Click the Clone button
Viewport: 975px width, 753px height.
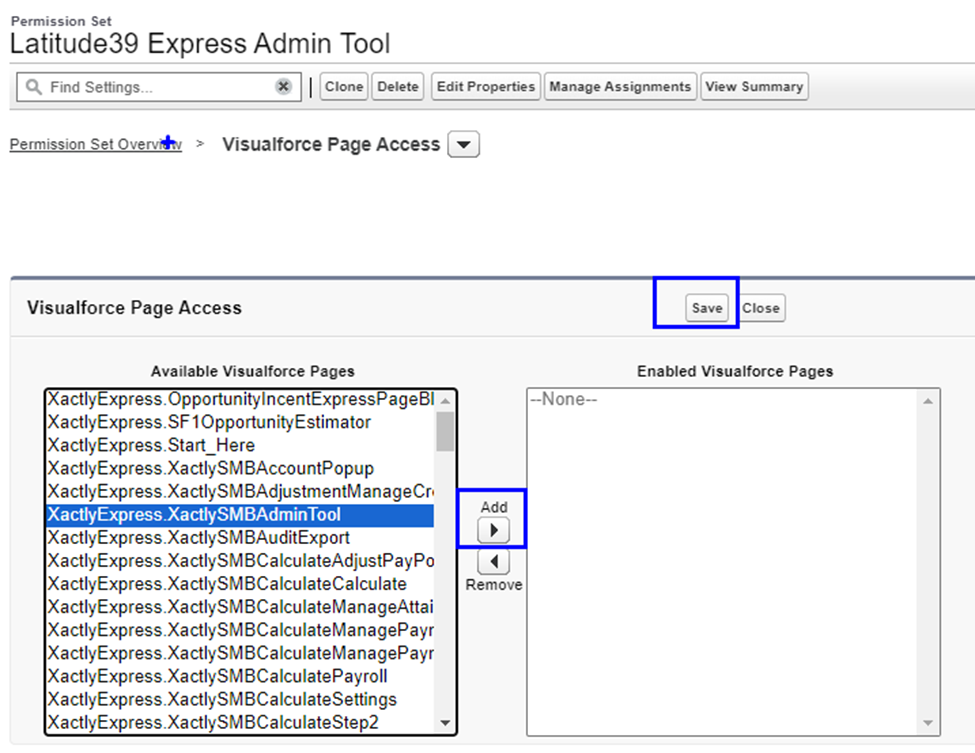click(344, 86)
